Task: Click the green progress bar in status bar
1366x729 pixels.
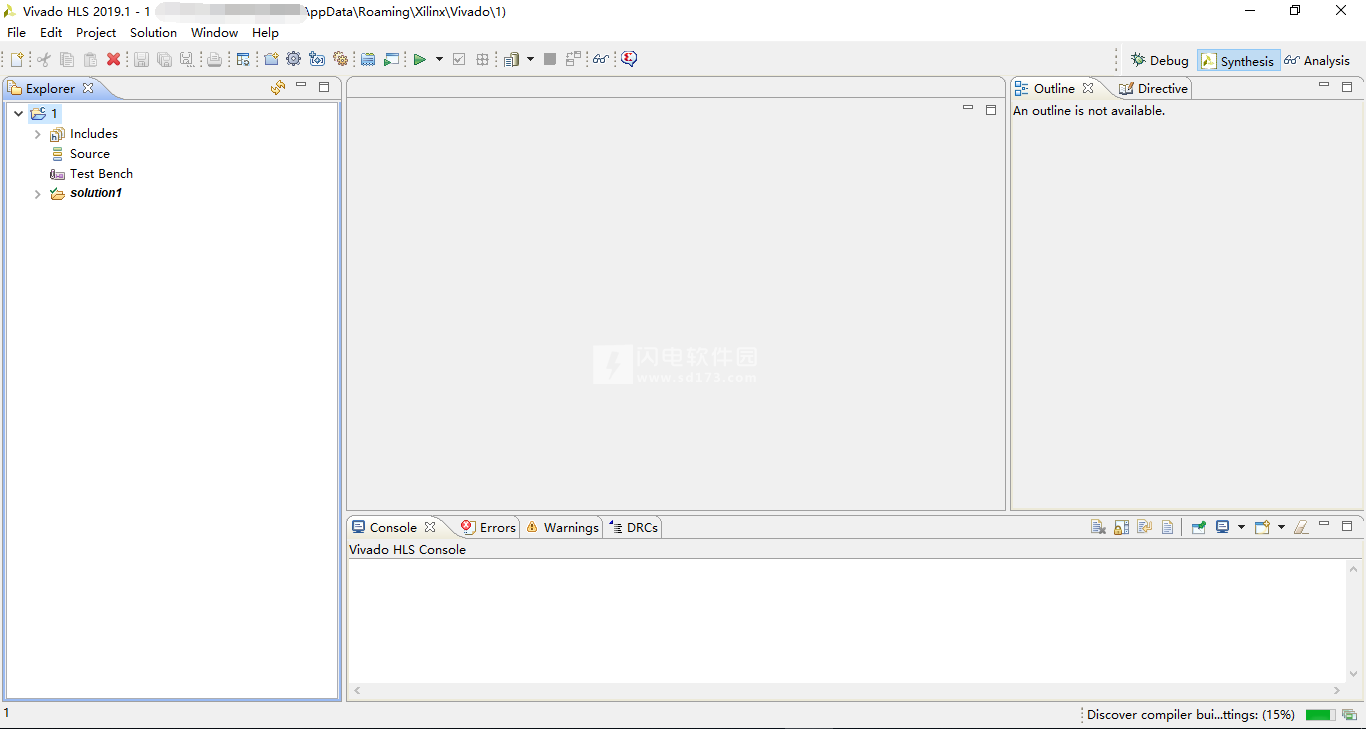Action: (1320, 715)
